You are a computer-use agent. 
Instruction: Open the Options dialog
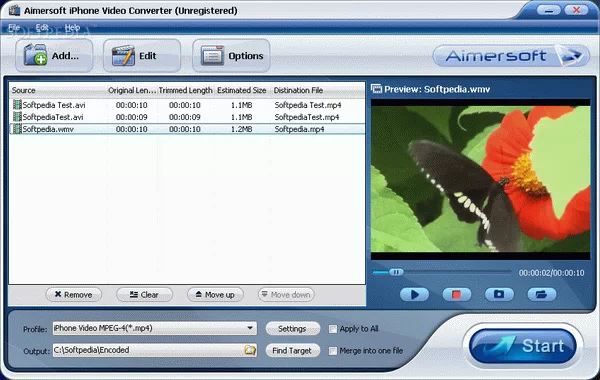point(231,56)
